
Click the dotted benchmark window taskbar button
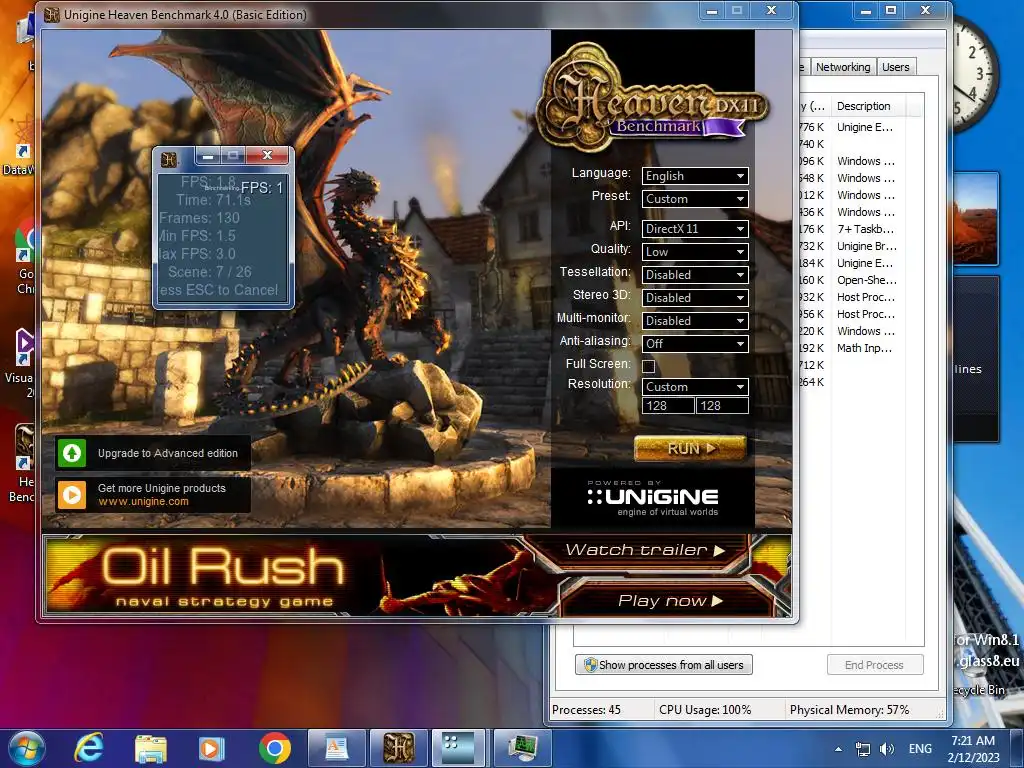tap(459, 748)
